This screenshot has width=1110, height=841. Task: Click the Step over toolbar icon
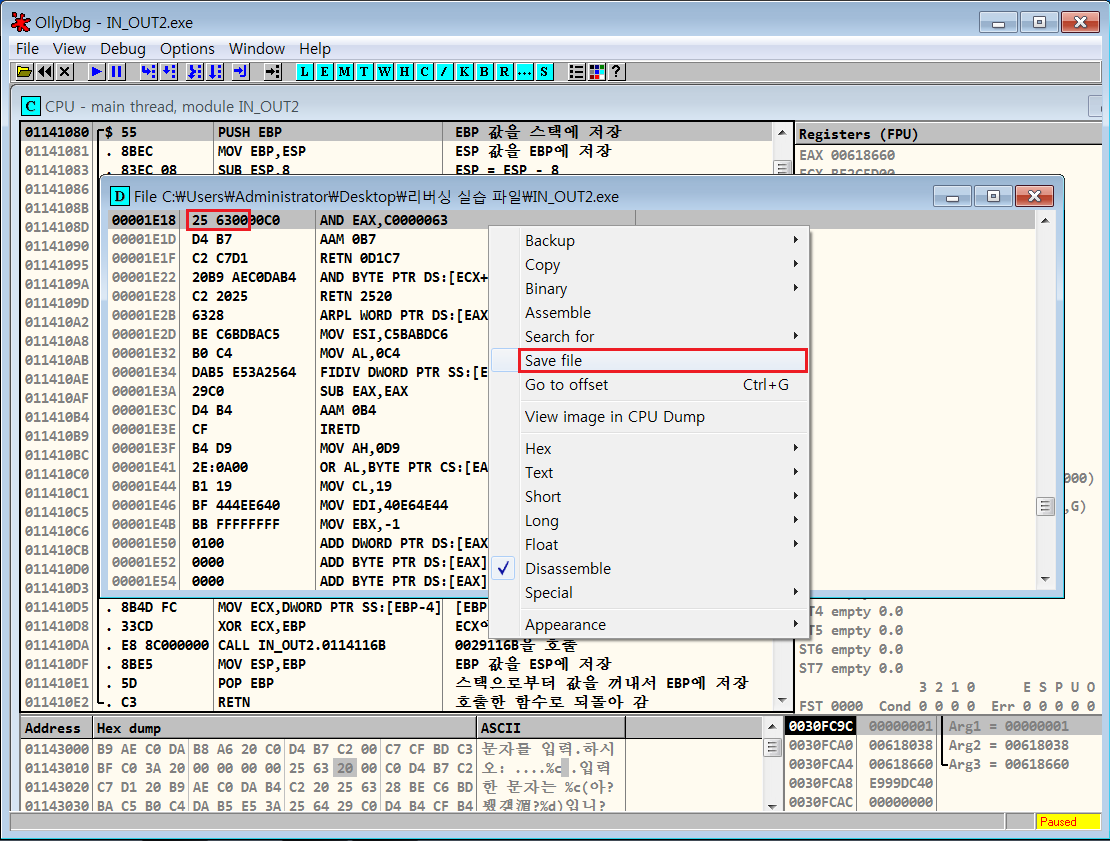168,71
